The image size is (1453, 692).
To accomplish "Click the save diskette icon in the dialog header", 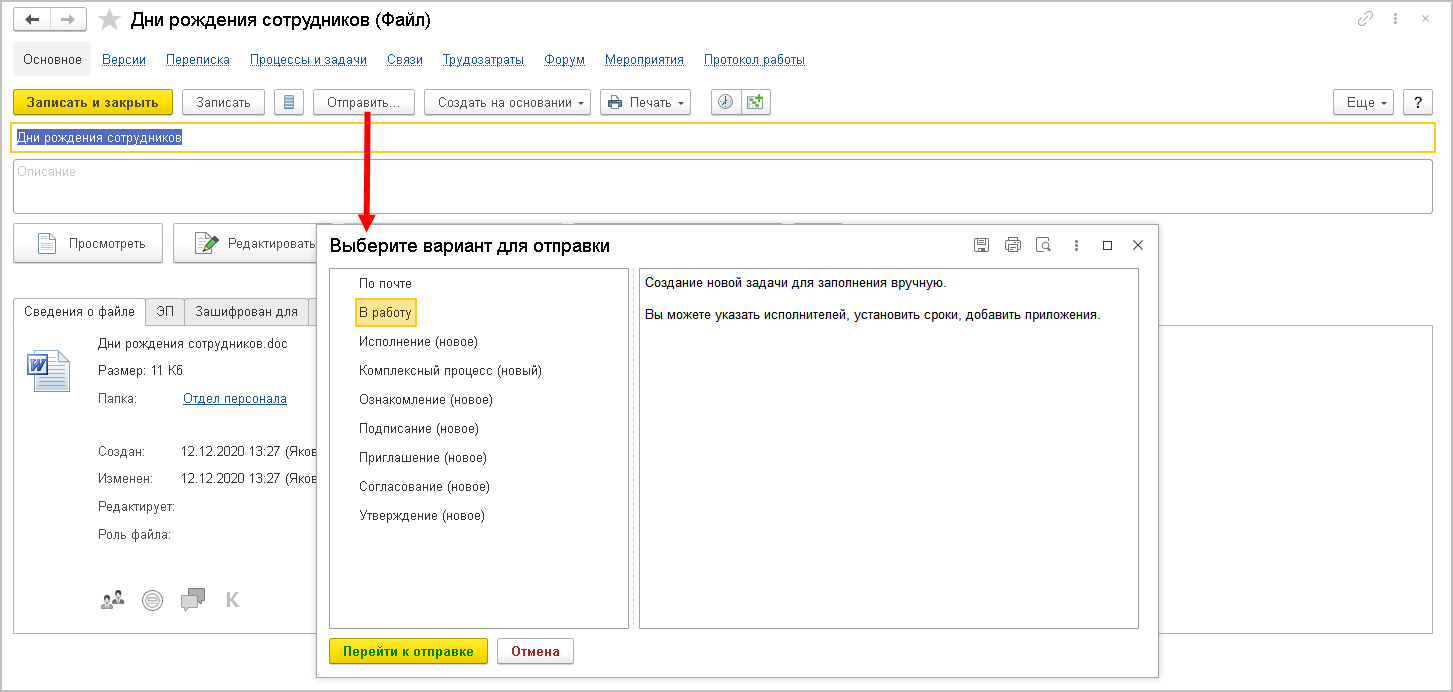I will (x=982, y=245).
